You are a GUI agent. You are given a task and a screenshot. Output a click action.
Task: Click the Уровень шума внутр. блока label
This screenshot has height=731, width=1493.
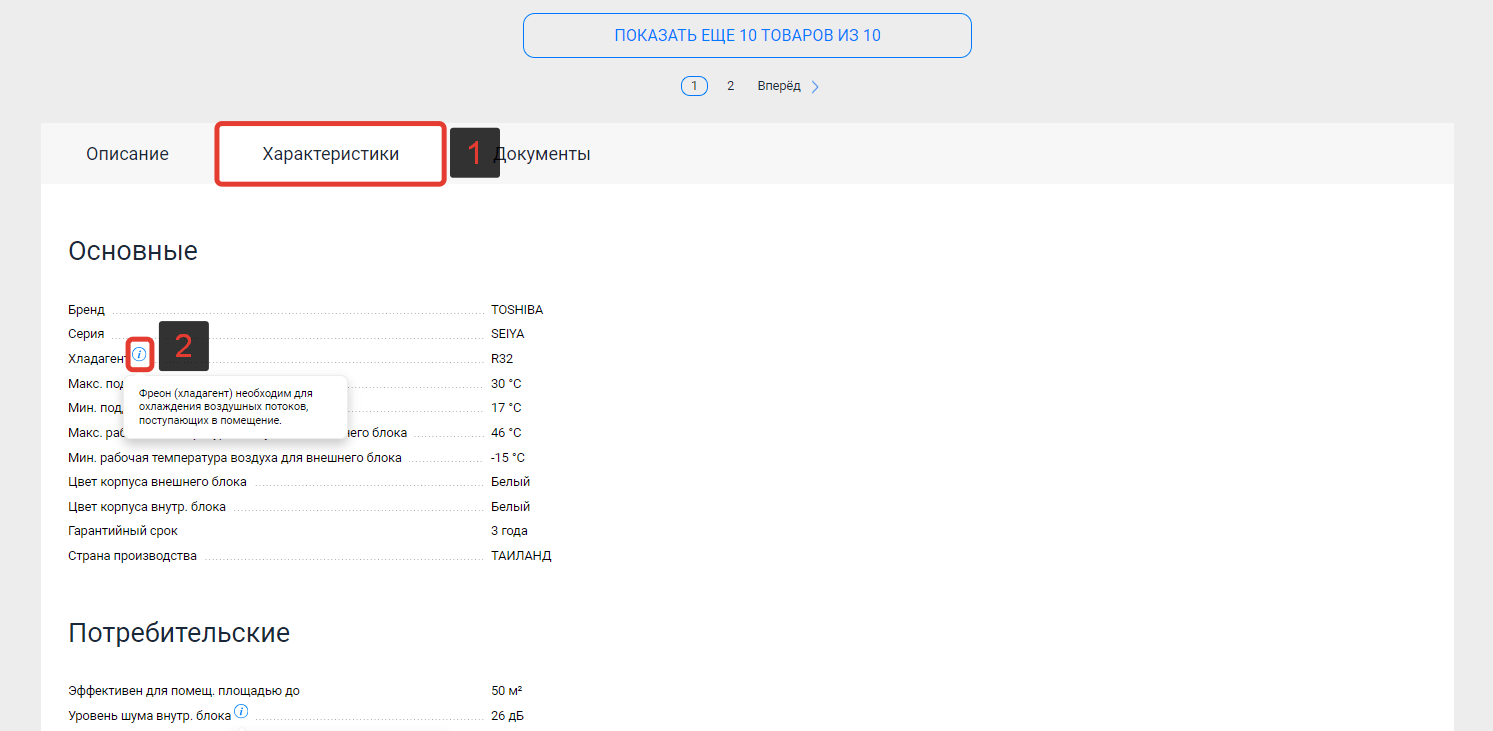click(x=149, y=716)
